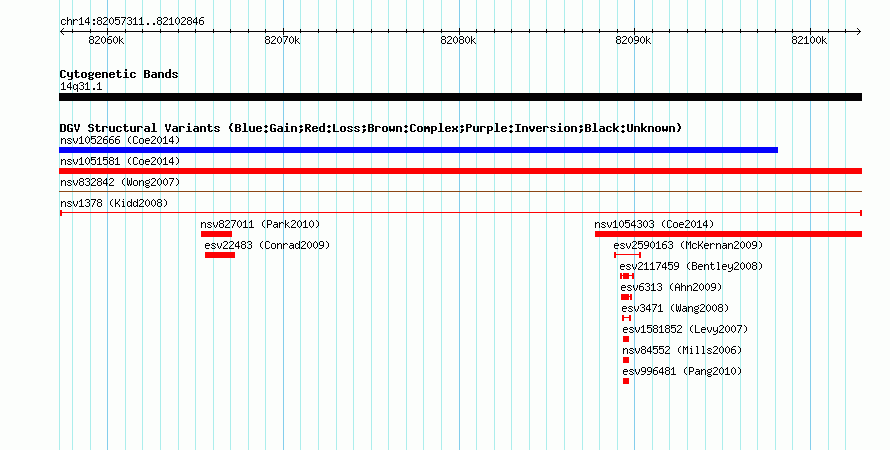The image size is (890, 450).
Task: Click the red nsv1051581 loss variant bar
Action: [460, 171]
